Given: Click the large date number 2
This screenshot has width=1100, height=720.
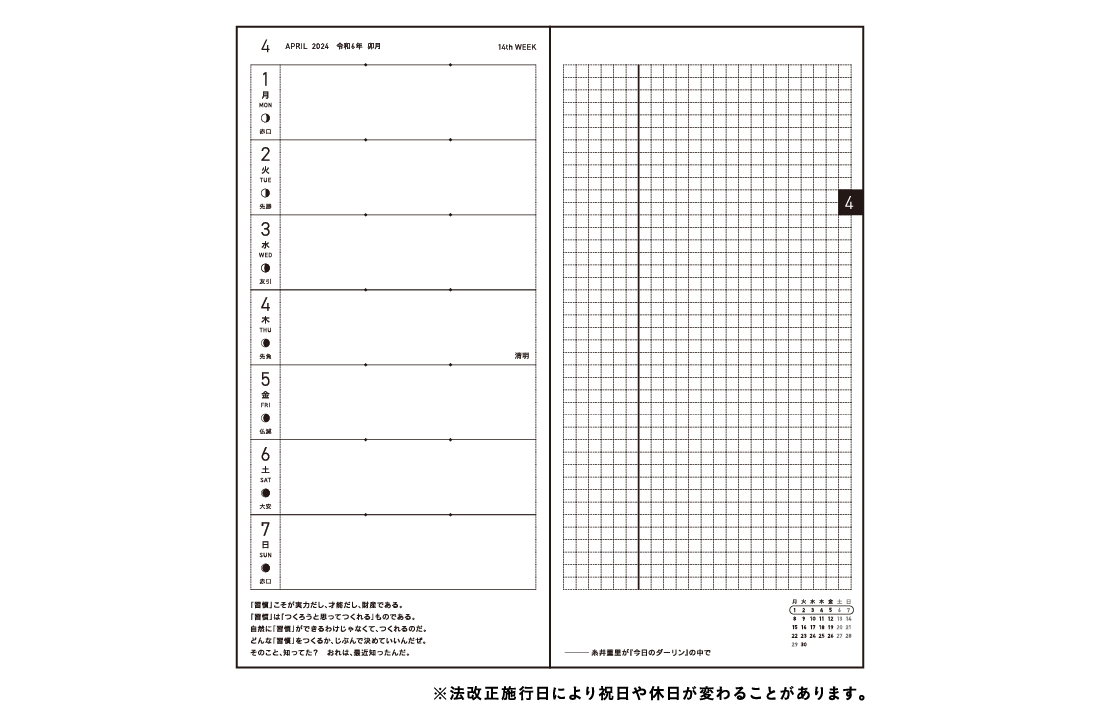Looking at the screenshot, I should (265, 155).
